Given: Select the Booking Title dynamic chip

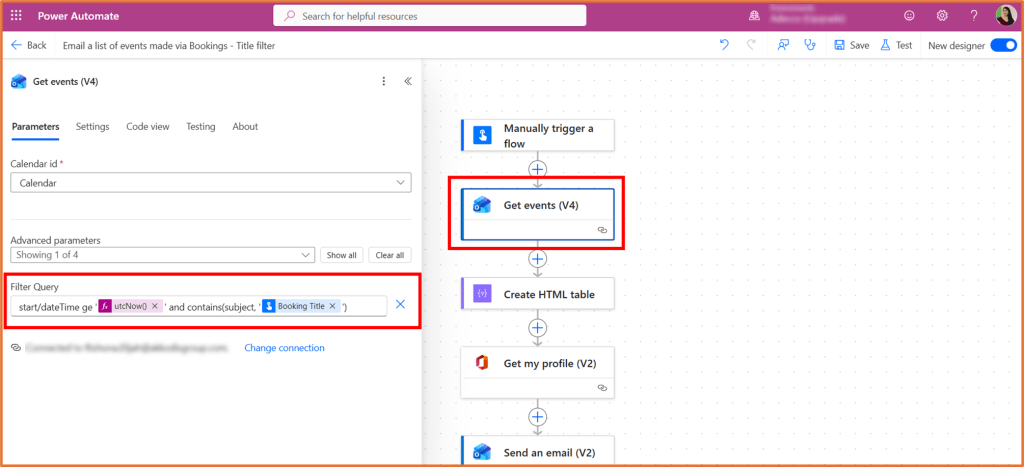Looking at the screenshot, I should pyautogui.click(x=300, y=306).
